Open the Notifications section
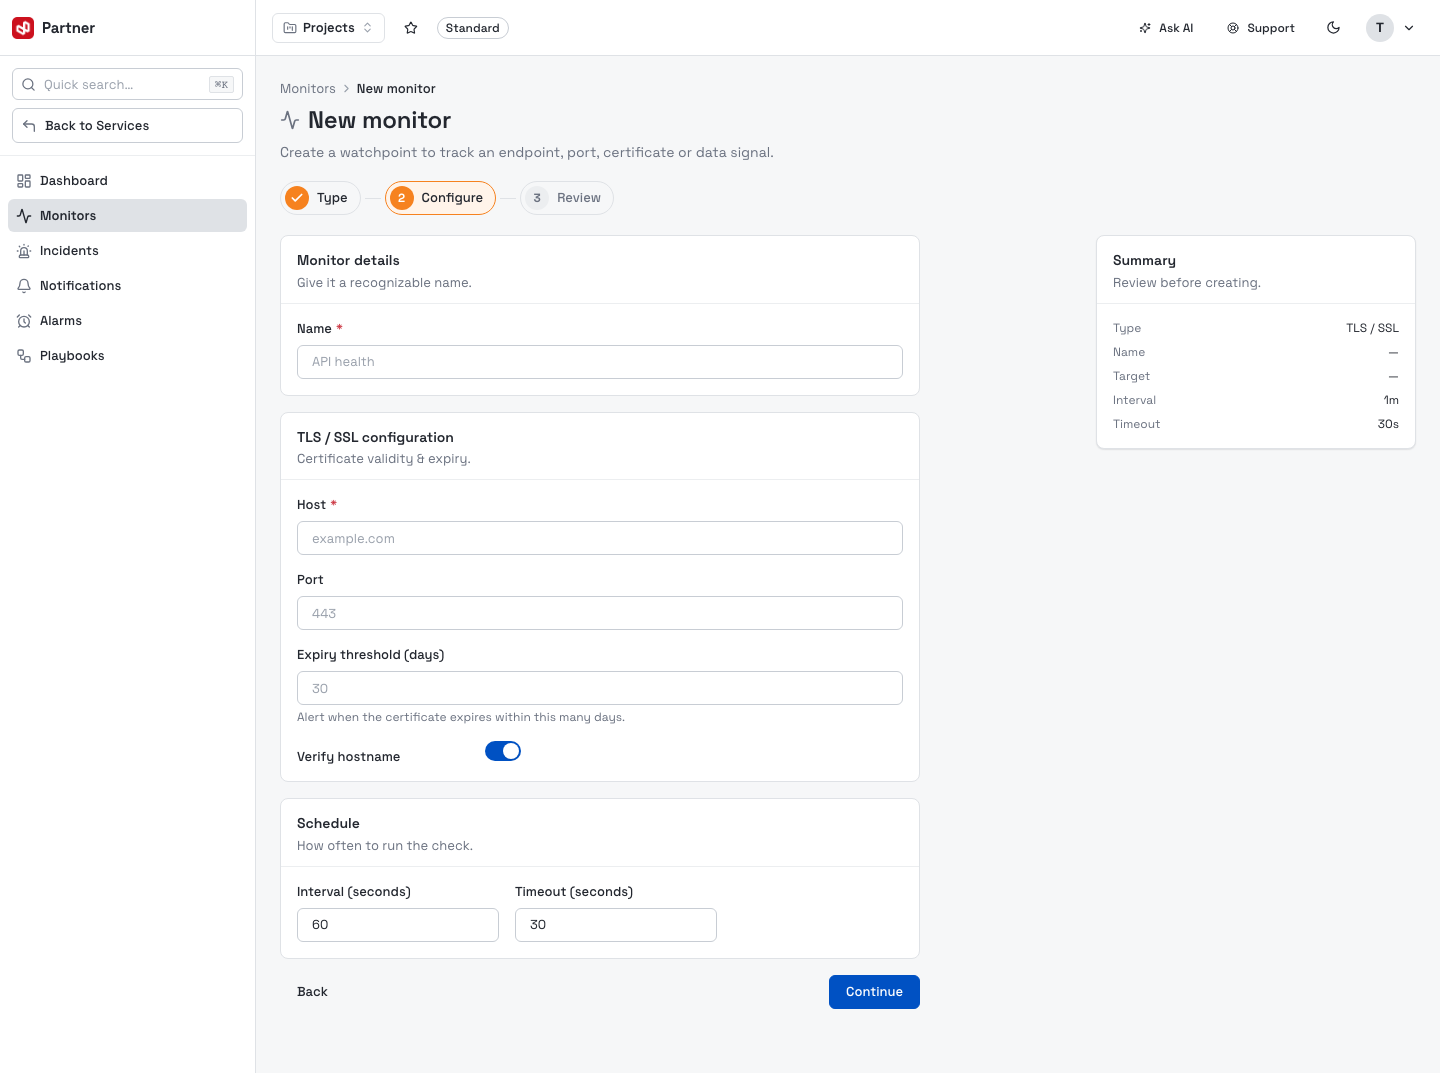Viewport: 1440px width, 1073px height. pyautogui.click(x=127, y=286)
